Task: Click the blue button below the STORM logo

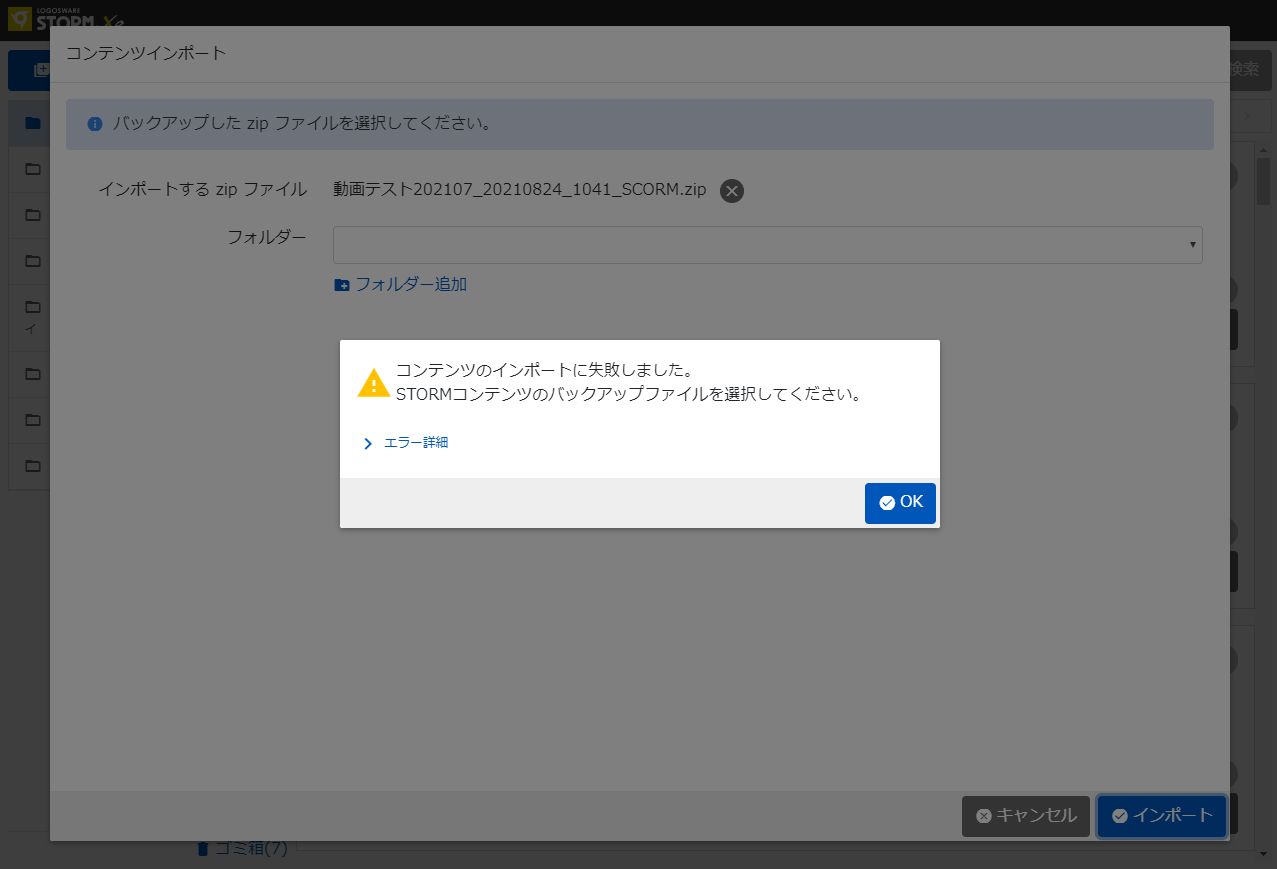Action: [29, 70]
